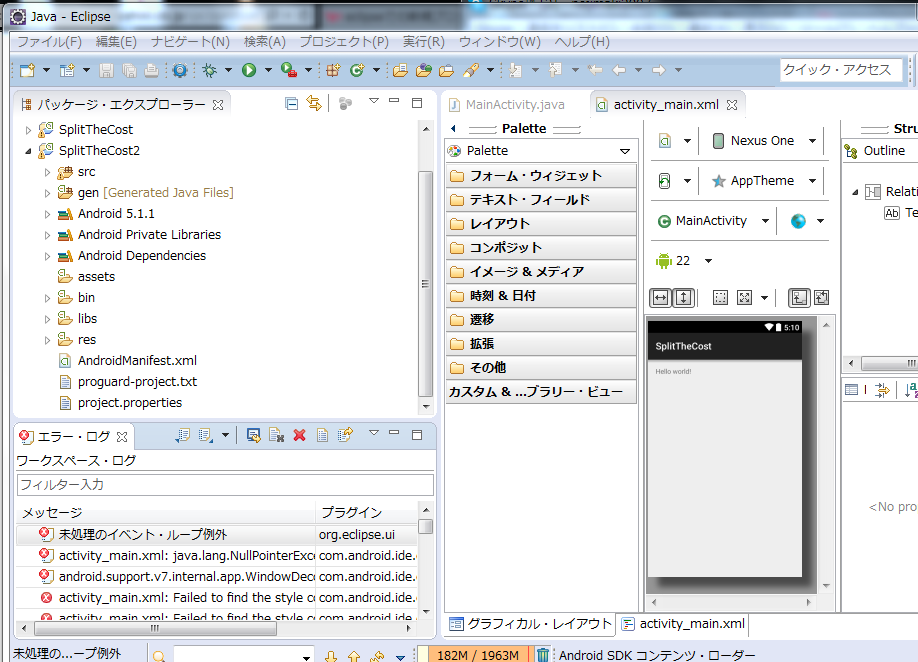The width and height of the screenshot is (918, 662).
Task: Toggle Link with Editor in Package Explorer
Action: (x=314, y=104)
